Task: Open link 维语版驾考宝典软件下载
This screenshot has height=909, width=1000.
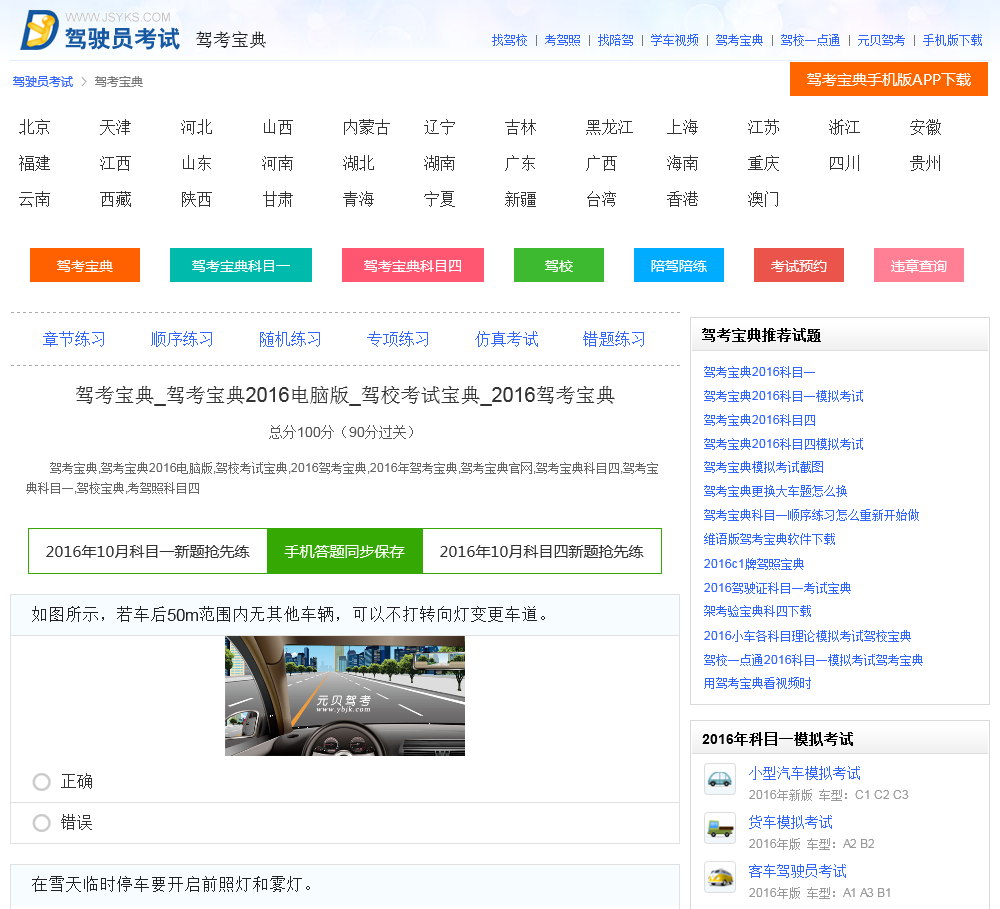Action: (769, 540)
